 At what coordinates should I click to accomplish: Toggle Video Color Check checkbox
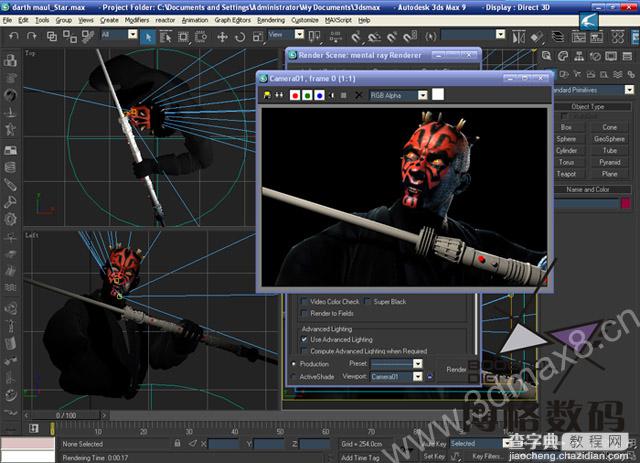(304, 302)
